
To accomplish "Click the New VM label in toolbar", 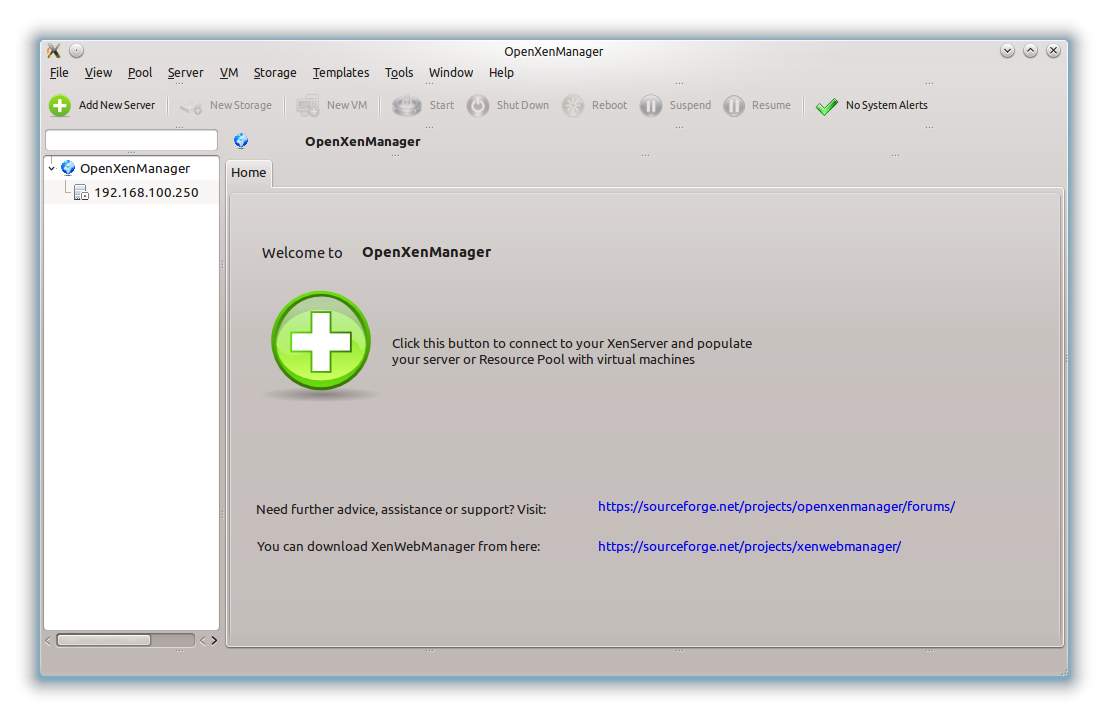I will [x=346, y=105].
